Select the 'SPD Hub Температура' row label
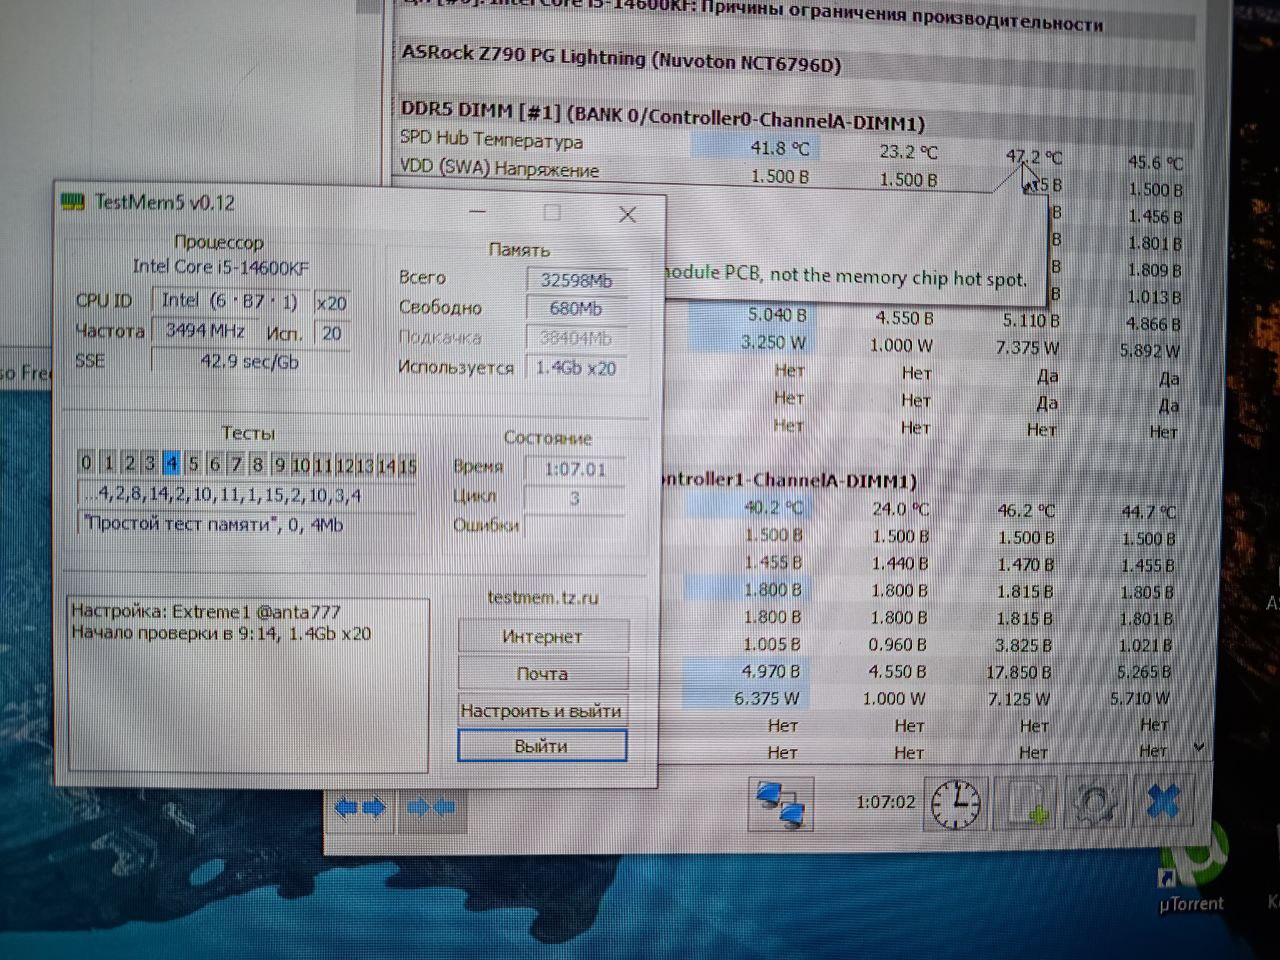Screen dimensions: 1280x960 pyautogui.click(x=491, y=139)
